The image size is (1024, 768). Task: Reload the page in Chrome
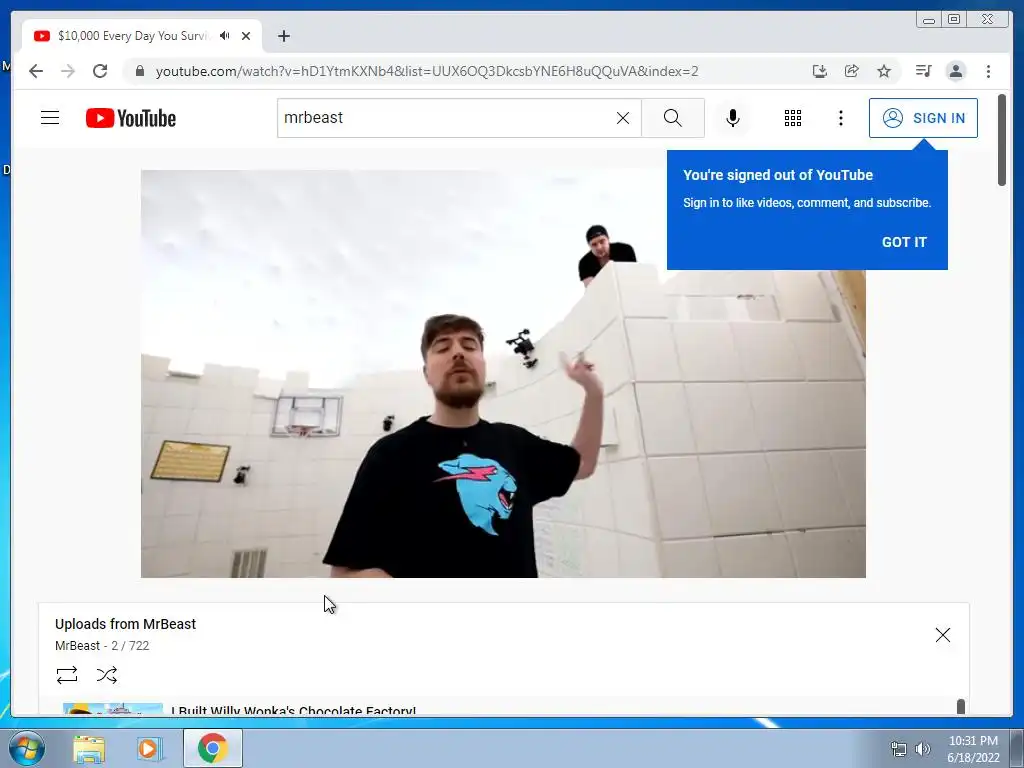100,71
